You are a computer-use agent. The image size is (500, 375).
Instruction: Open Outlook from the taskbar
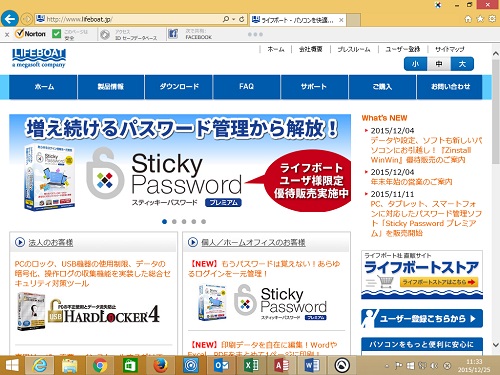coord(221,365)
